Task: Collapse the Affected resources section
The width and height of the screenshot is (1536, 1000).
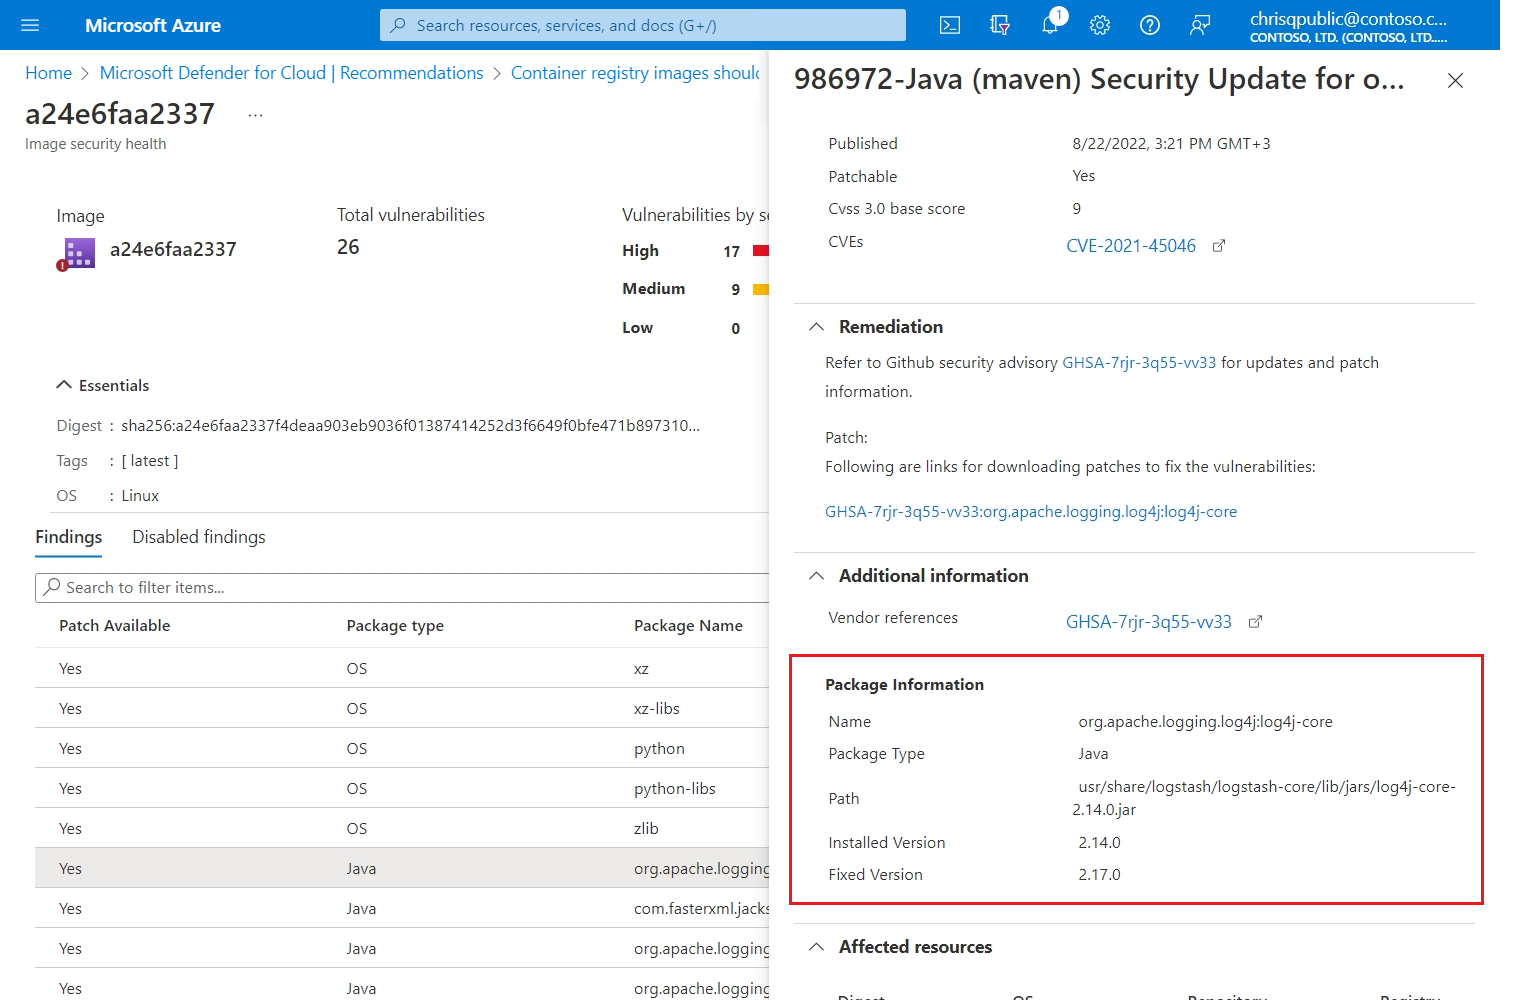Action: point(817,947)
